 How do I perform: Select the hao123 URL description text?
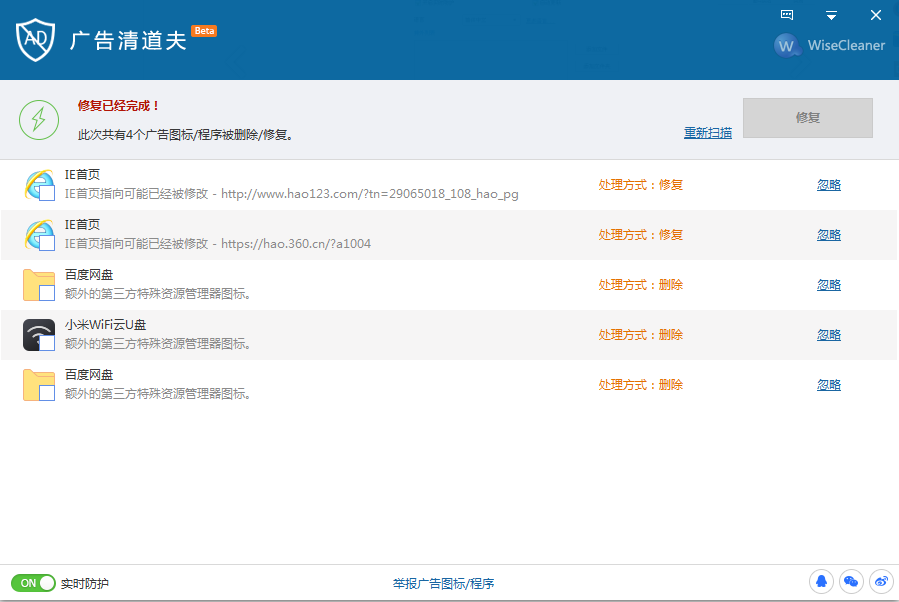[x=291, y=194]
